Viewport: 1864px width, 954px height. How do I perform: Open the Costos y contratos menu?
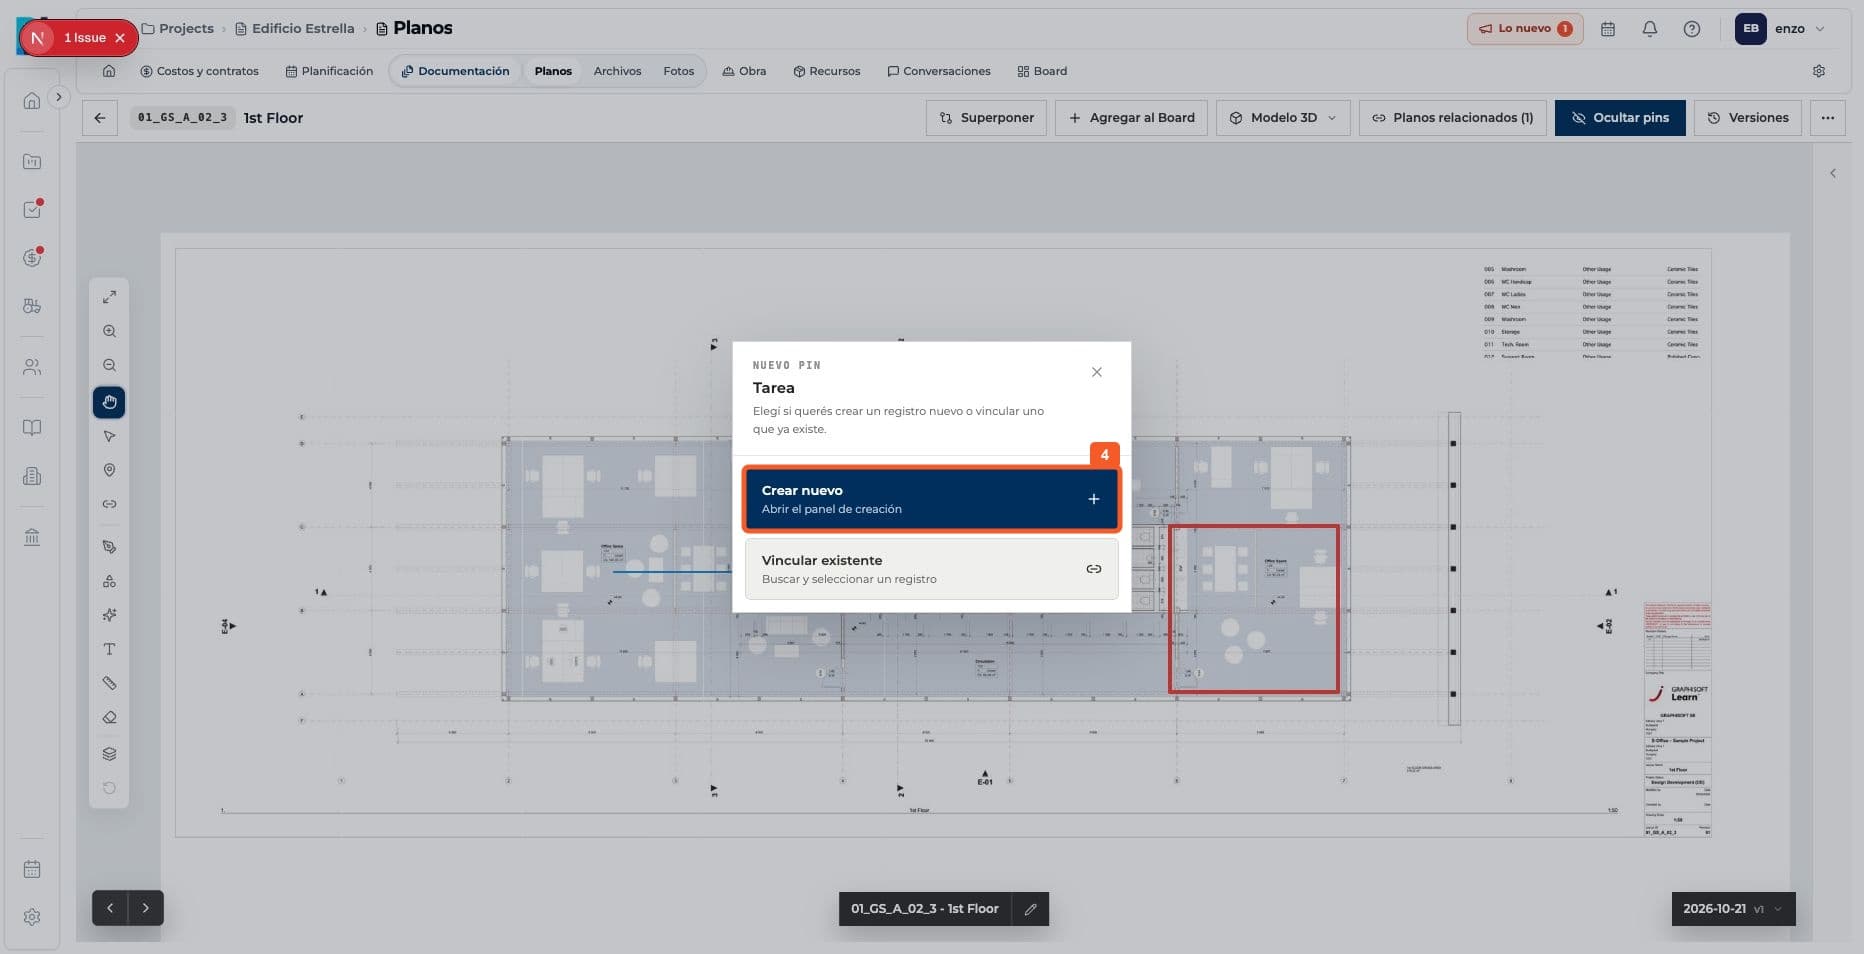[x=199, y=71]
